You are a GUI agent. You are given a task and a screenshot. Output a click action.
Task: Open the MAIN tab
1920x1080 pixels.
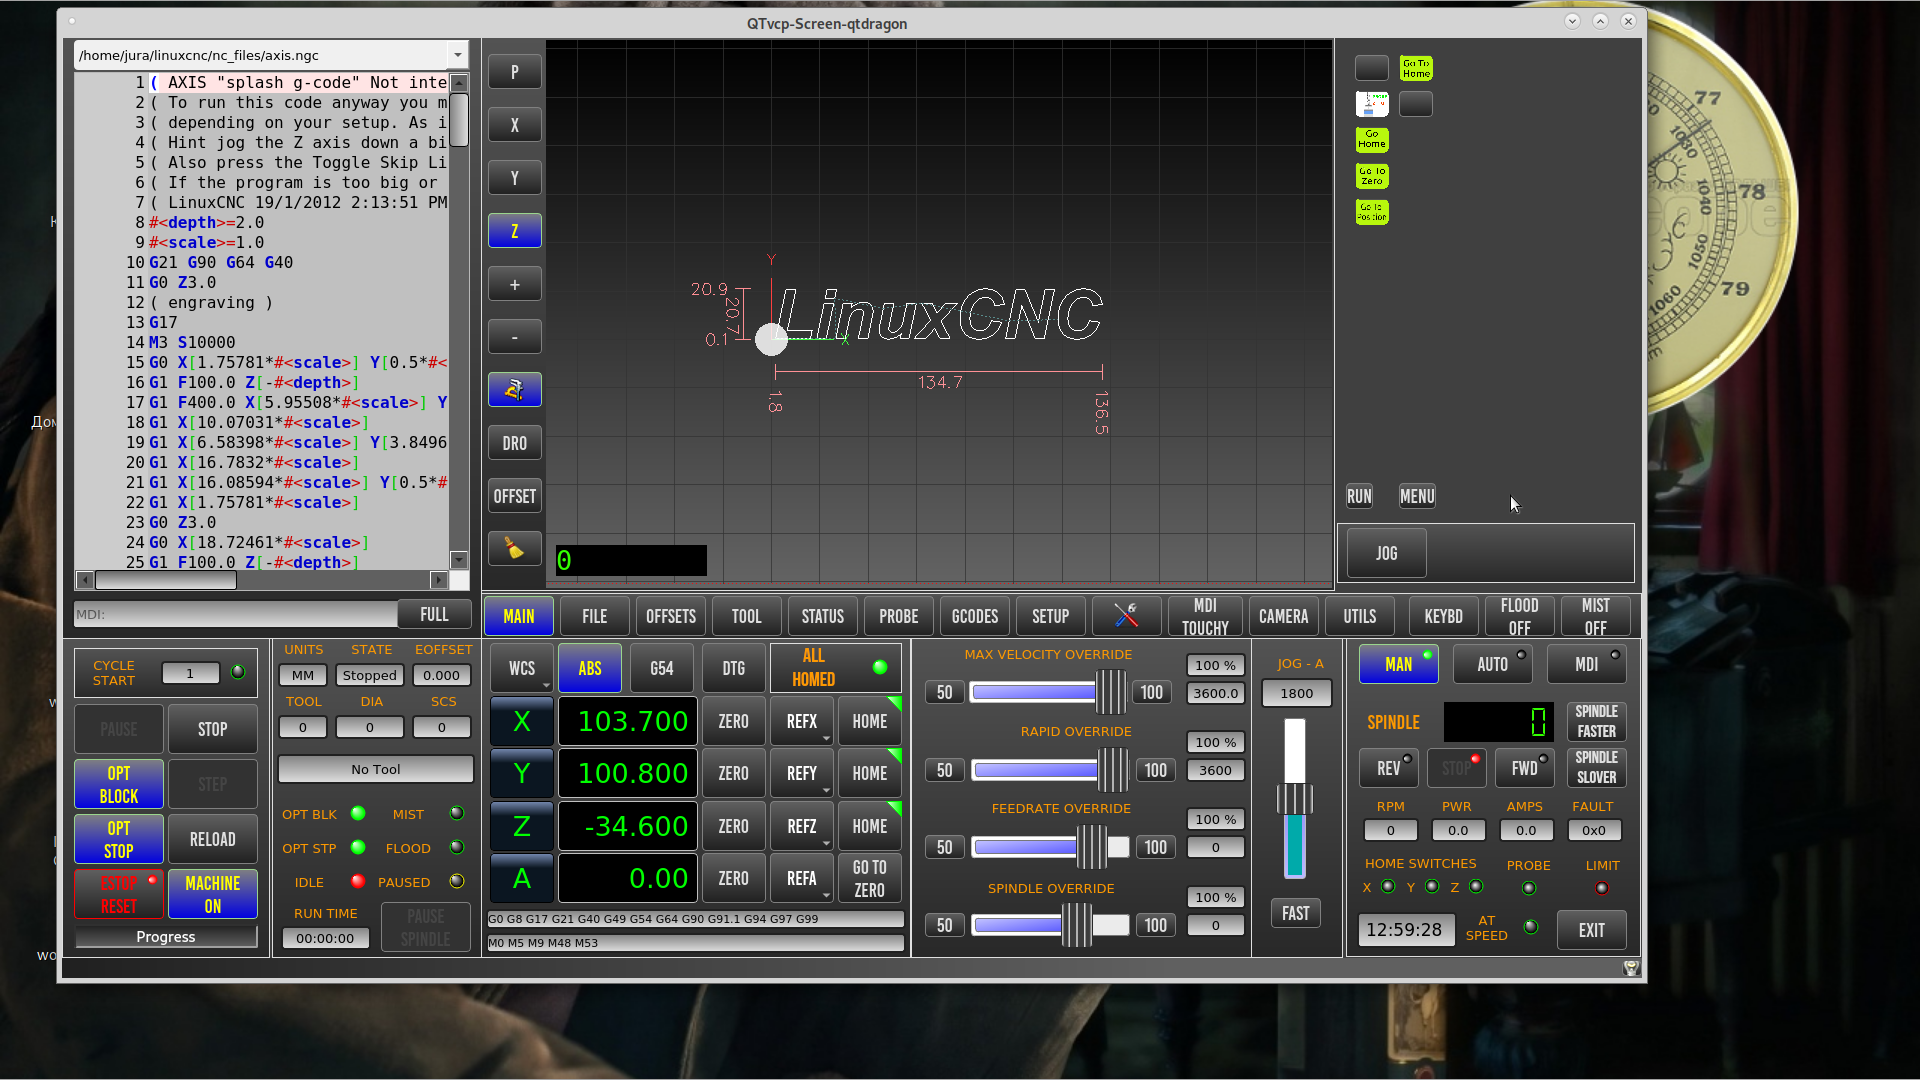[519, 616]
